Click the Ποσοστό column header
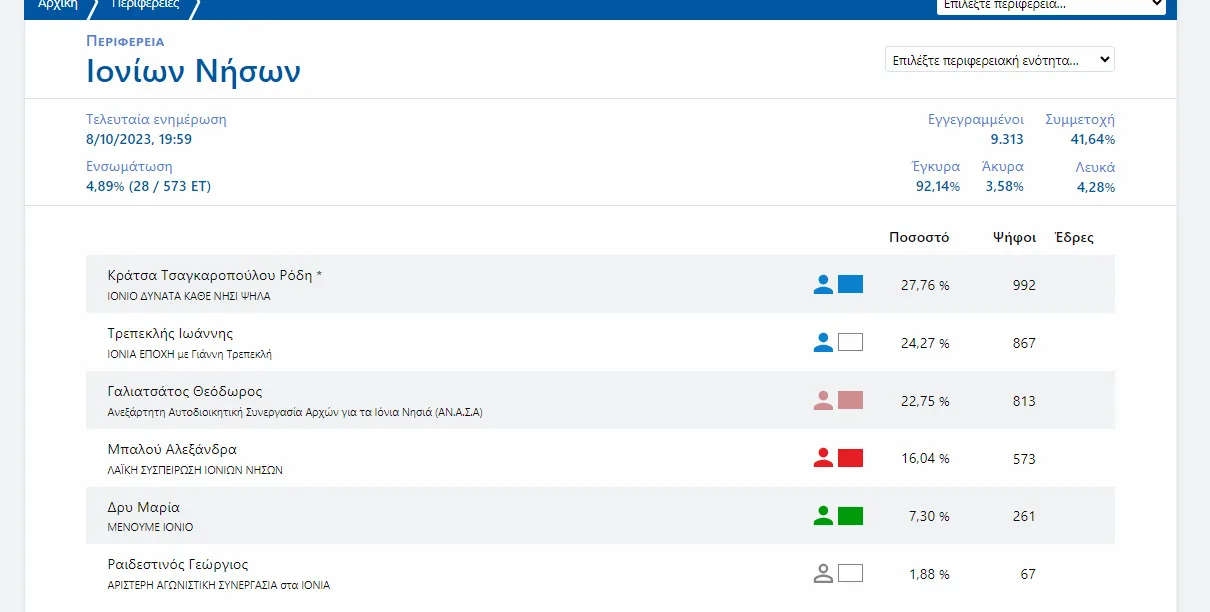 tap(919, 238)
